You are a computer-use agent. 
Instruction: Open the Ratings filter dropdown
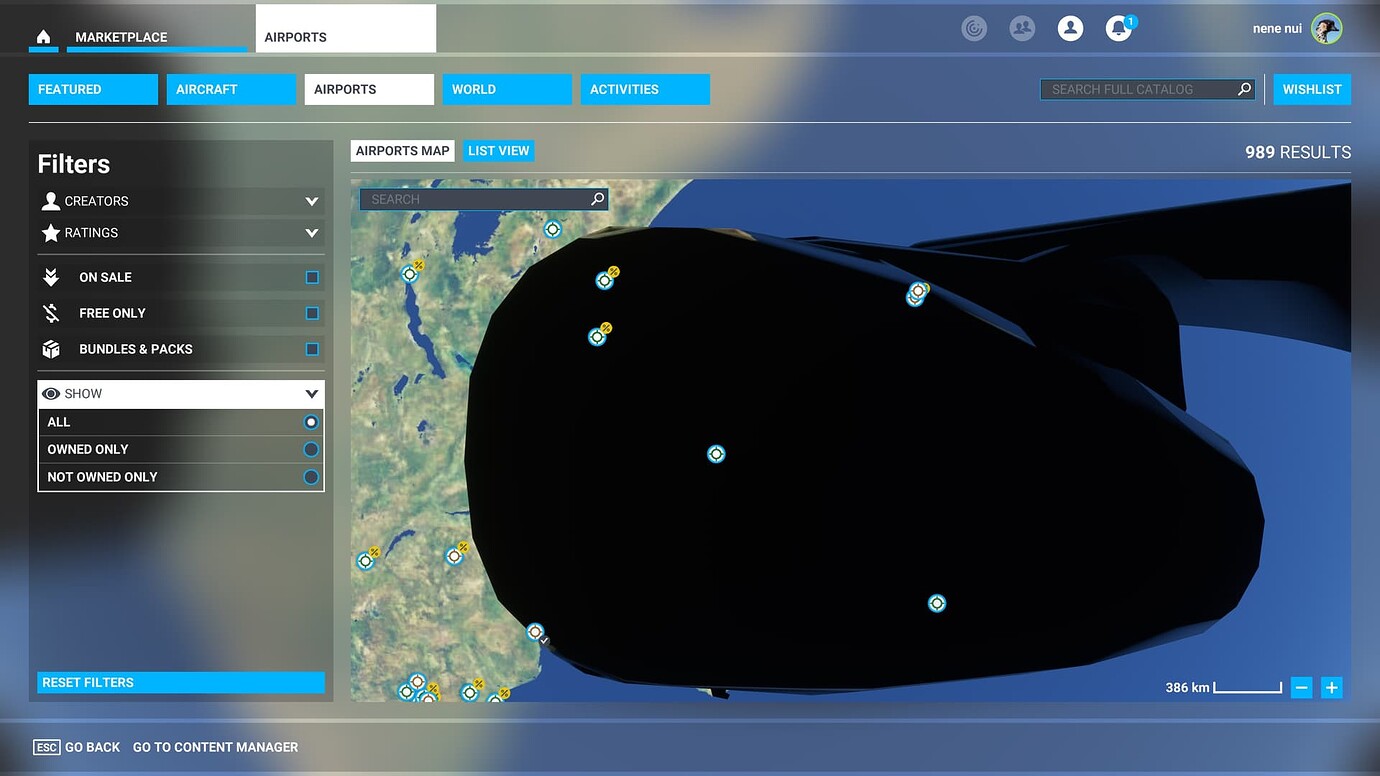pos(311,233)
